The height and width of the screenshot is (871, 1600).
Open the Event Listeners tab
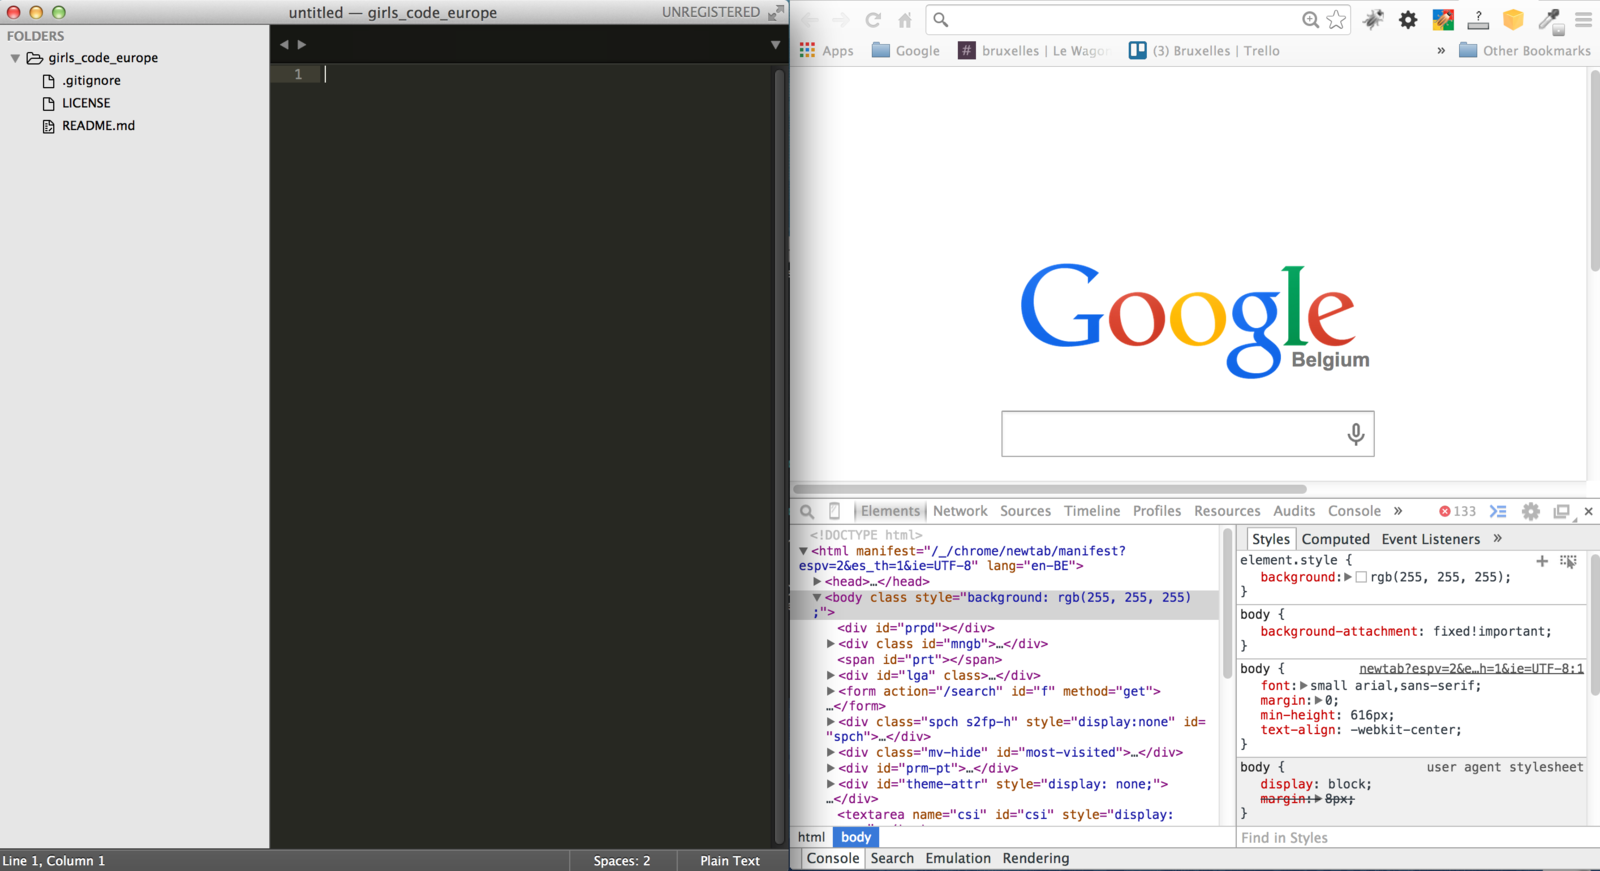coord(1430,539)
